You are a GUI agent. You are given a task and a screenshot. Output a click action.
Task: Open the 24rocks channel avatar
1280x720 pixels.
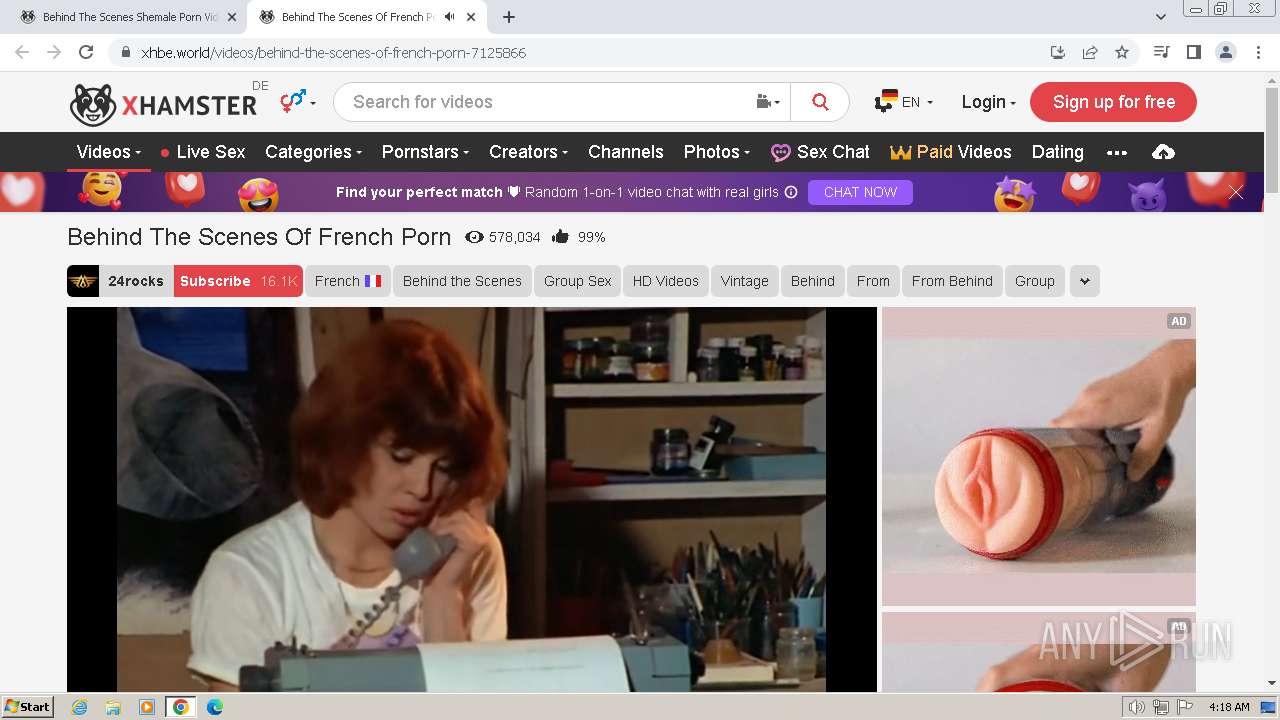tap(83, 281)
